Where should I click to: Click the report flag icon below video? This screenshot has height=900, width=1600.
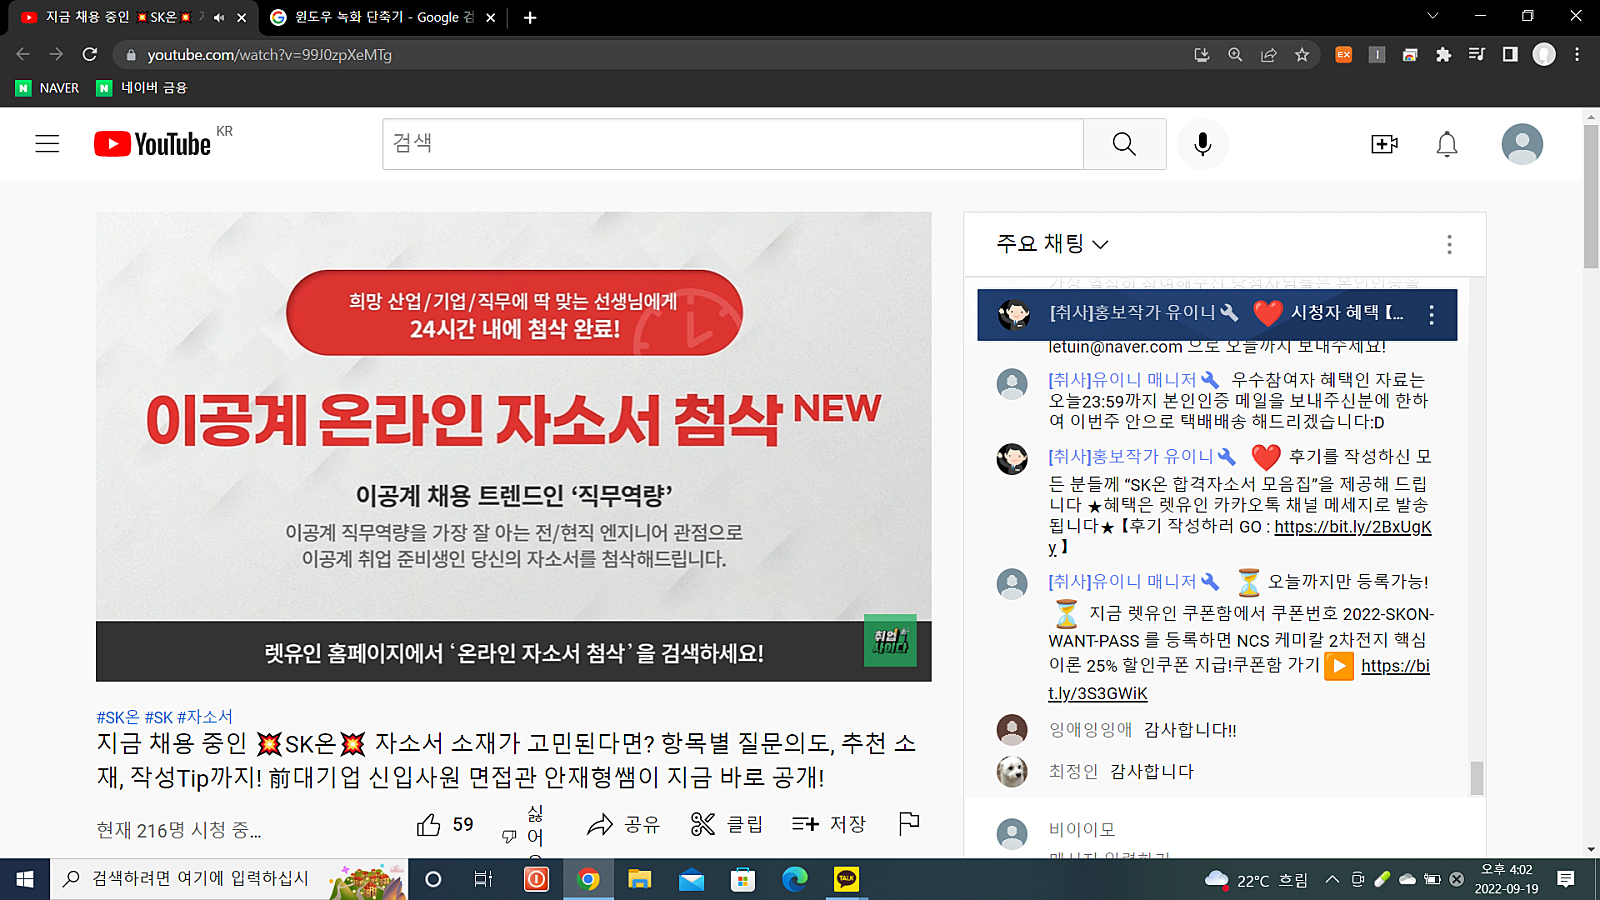[x=908, y=823]
